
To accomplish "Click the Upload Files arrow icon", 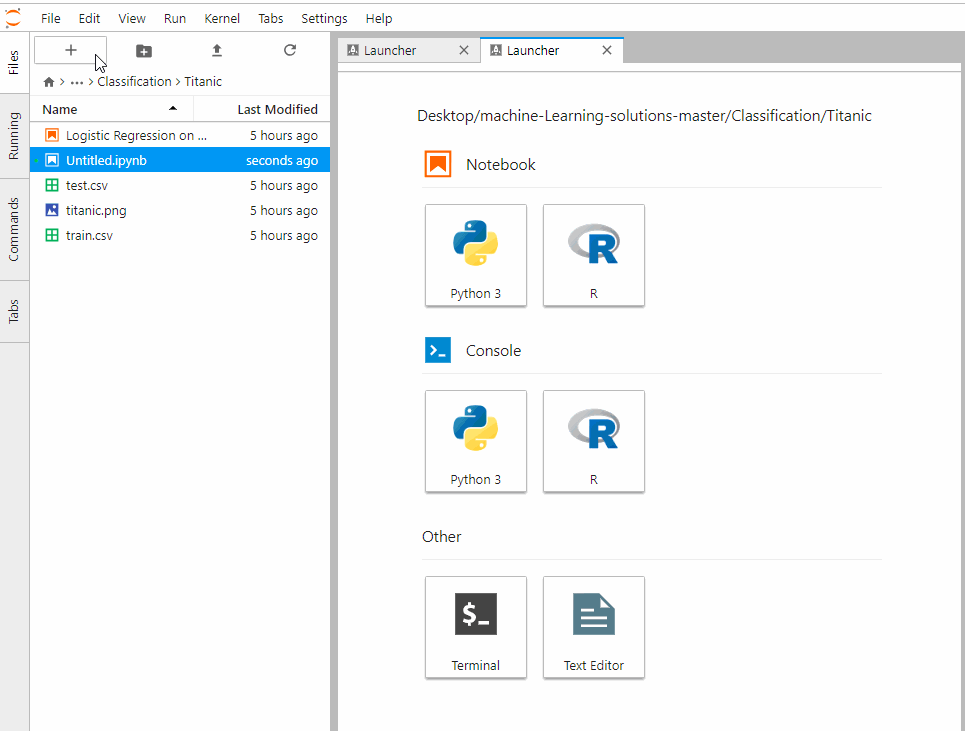I will (x=217, y=50).
